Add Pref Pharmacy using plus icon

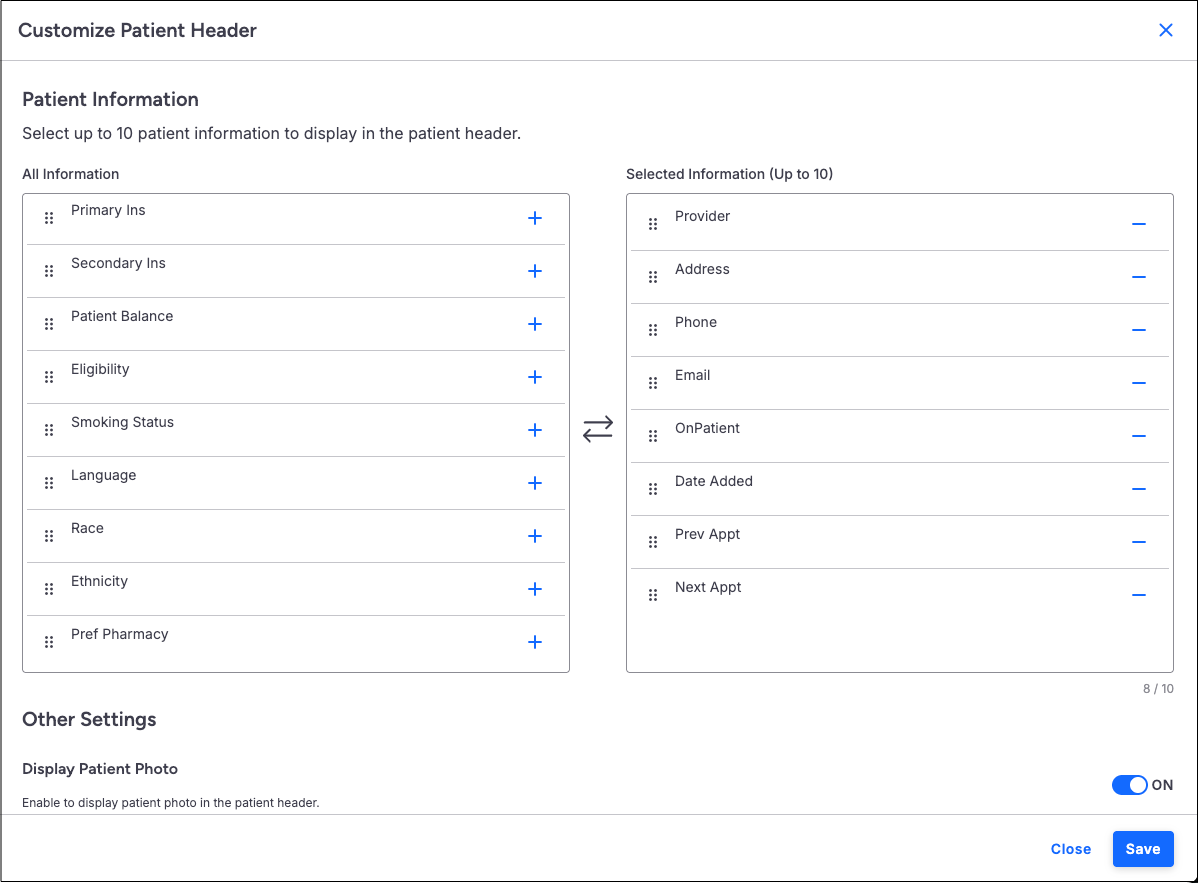535,642
